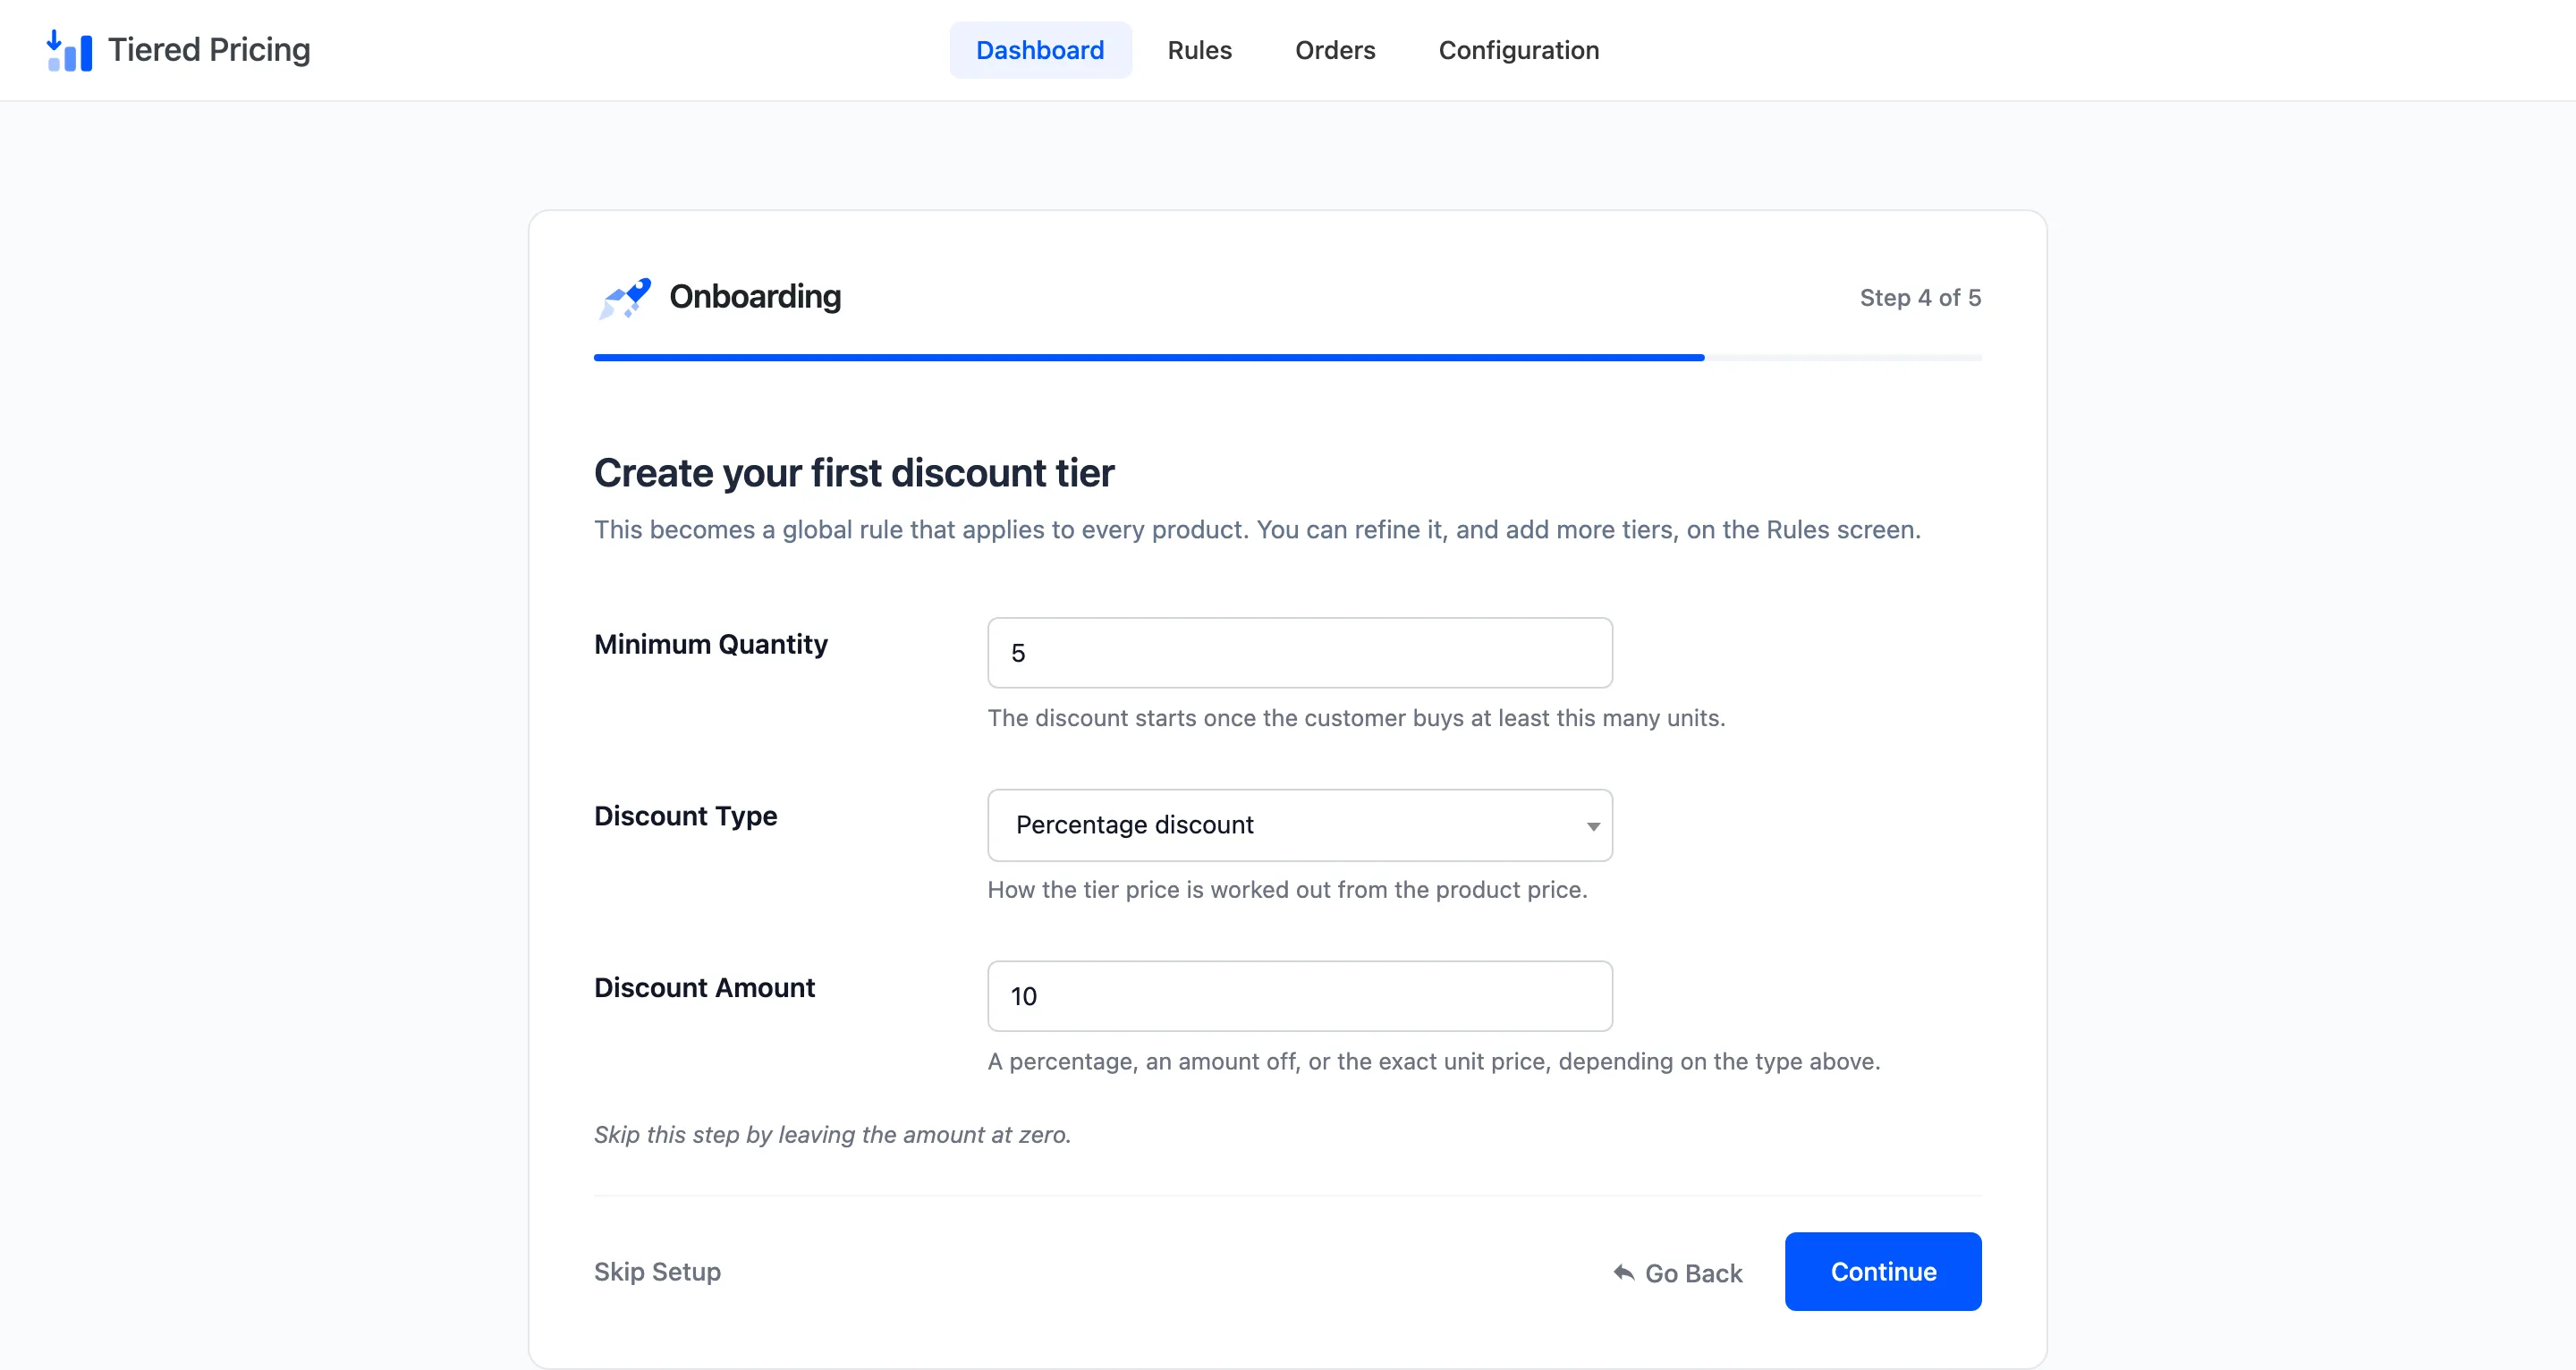2576x1370 pixels.
Task: Click the 'Create your first discount tier' heading
Action: coord(854,473)
